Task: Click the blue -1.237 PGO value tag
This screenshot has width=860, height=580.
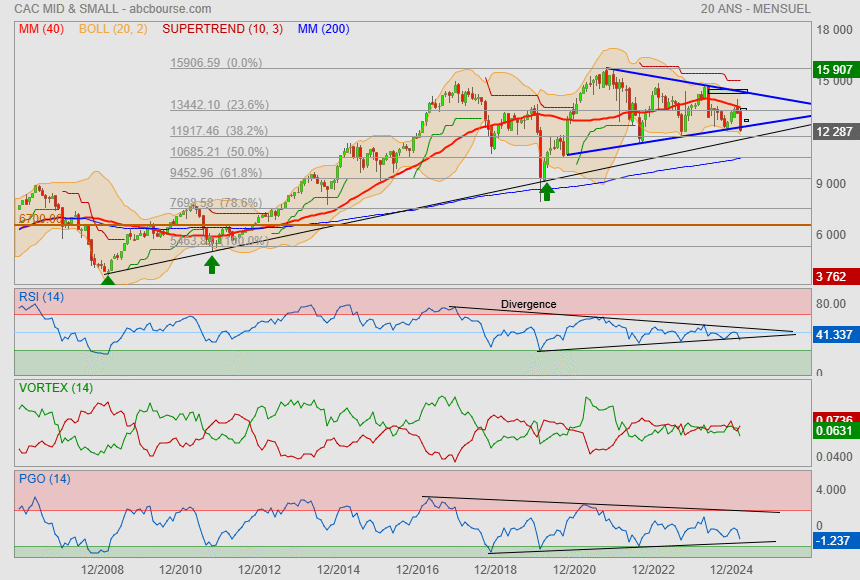Action: pyautogui.click(x=835, y=540)
